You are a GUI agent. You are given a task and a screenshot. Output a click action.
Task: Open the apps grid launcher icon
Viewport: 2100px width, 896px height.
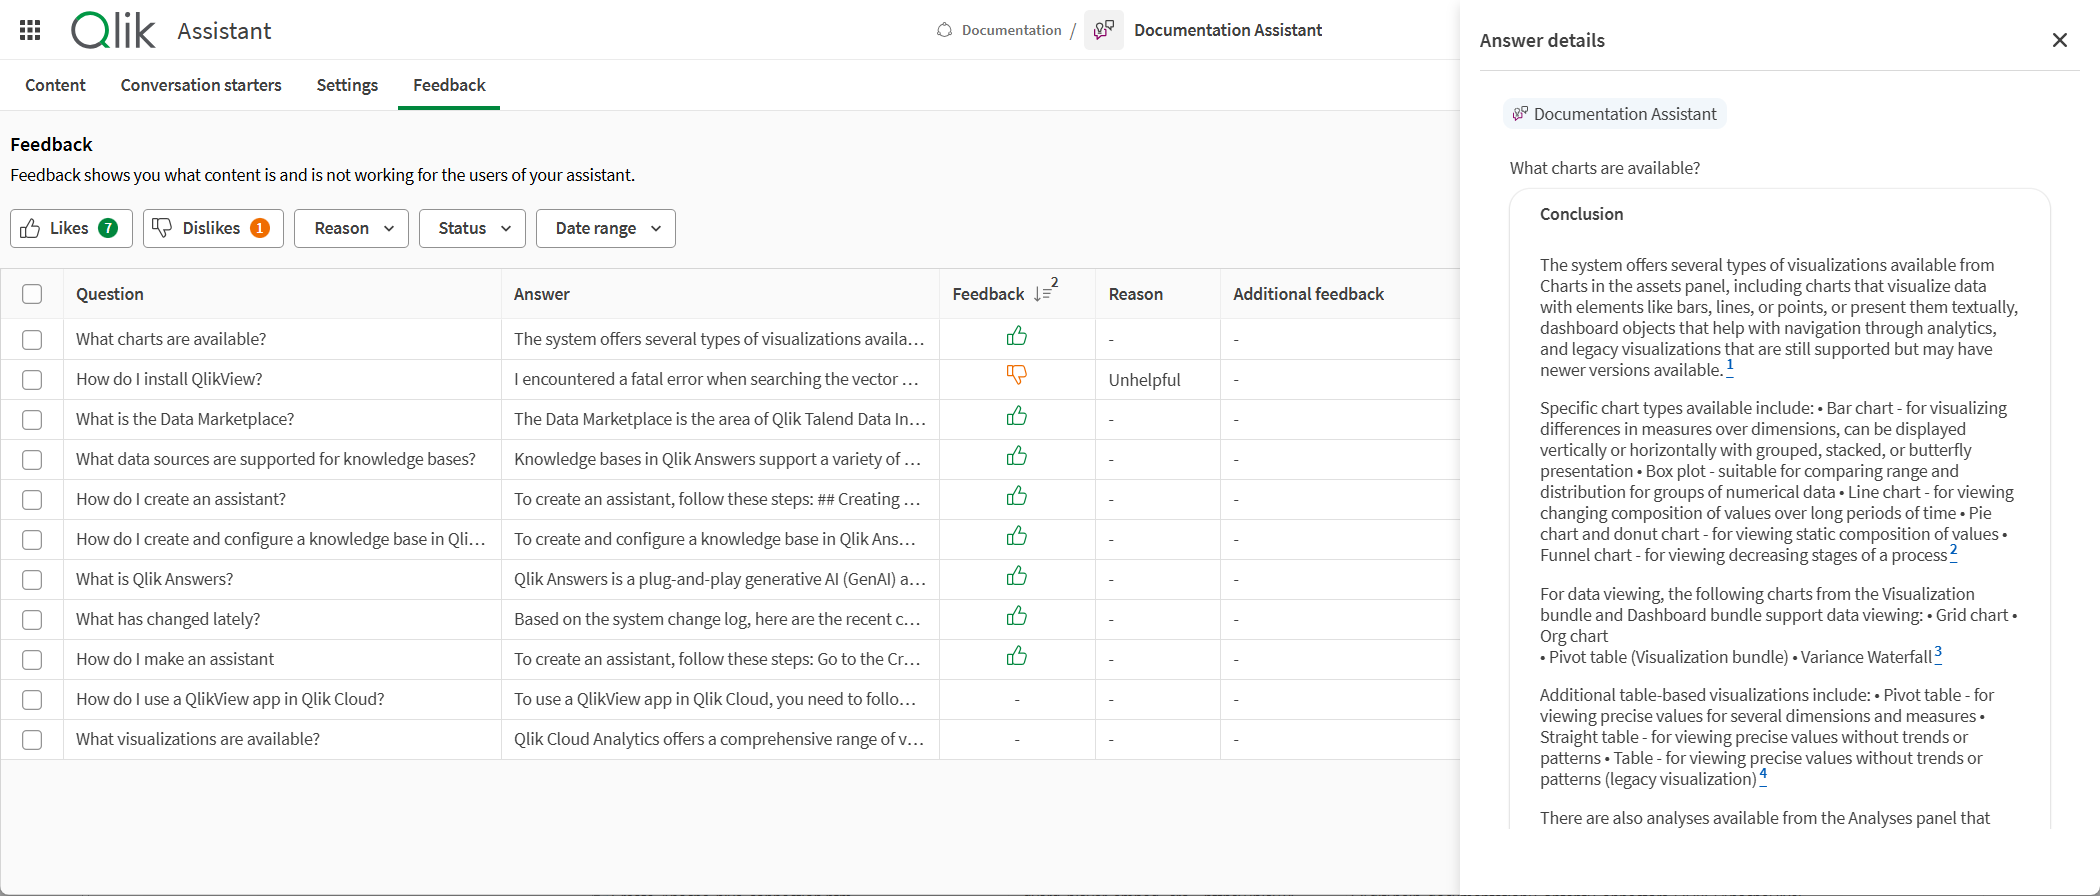30,30
